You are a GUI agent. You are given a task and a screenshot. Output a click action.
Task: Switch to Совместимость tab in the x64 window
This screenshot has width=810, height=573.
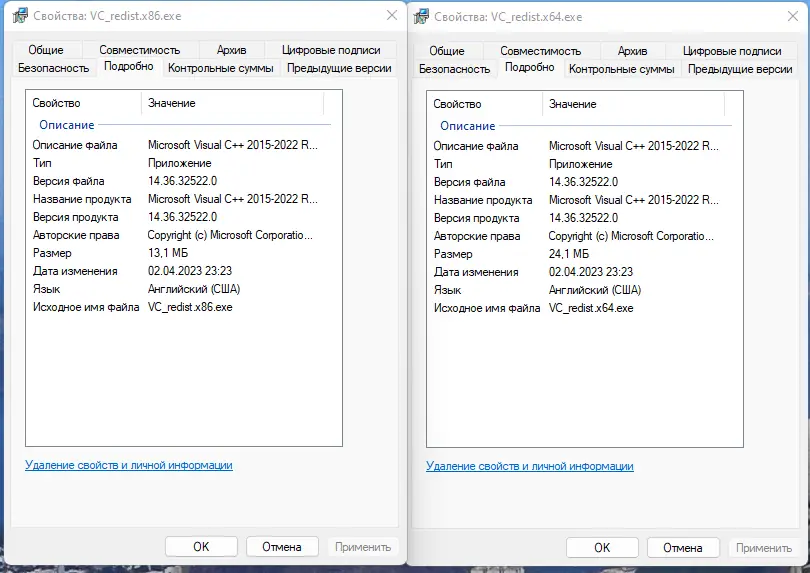pyautogui.click(x=540, y=51)
